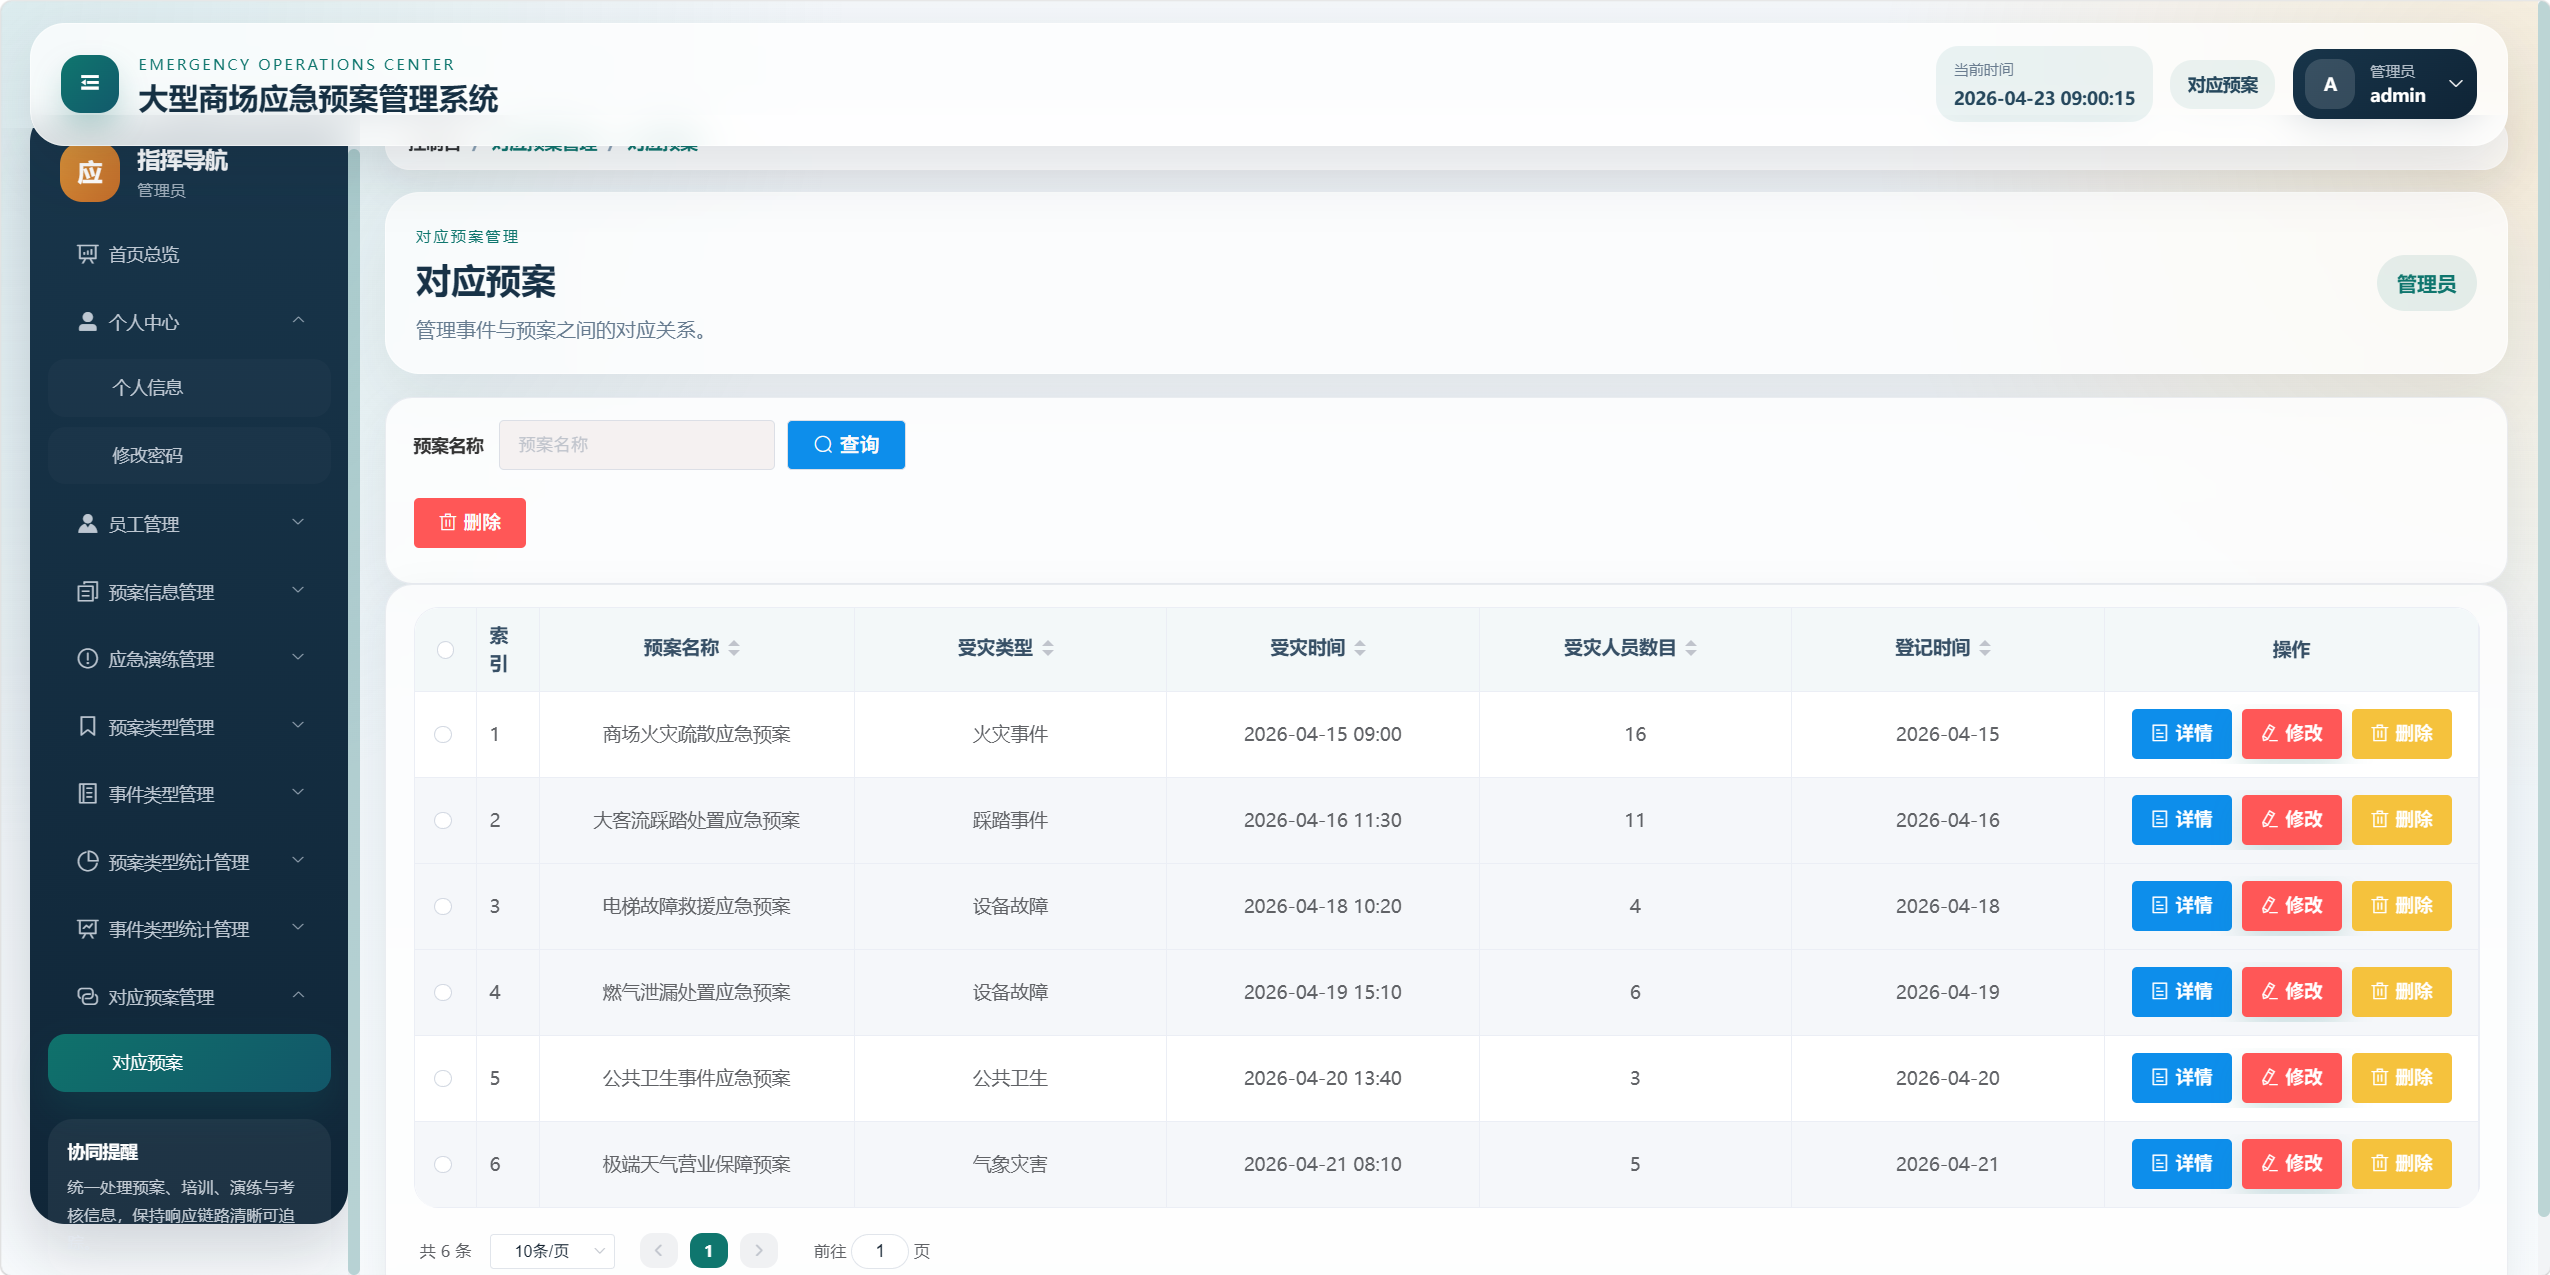Image resolution: width=2550 pixels, height=1275 pixels.
Task: Click the admin avatar letter A
Action: (x=2329, y=85)
